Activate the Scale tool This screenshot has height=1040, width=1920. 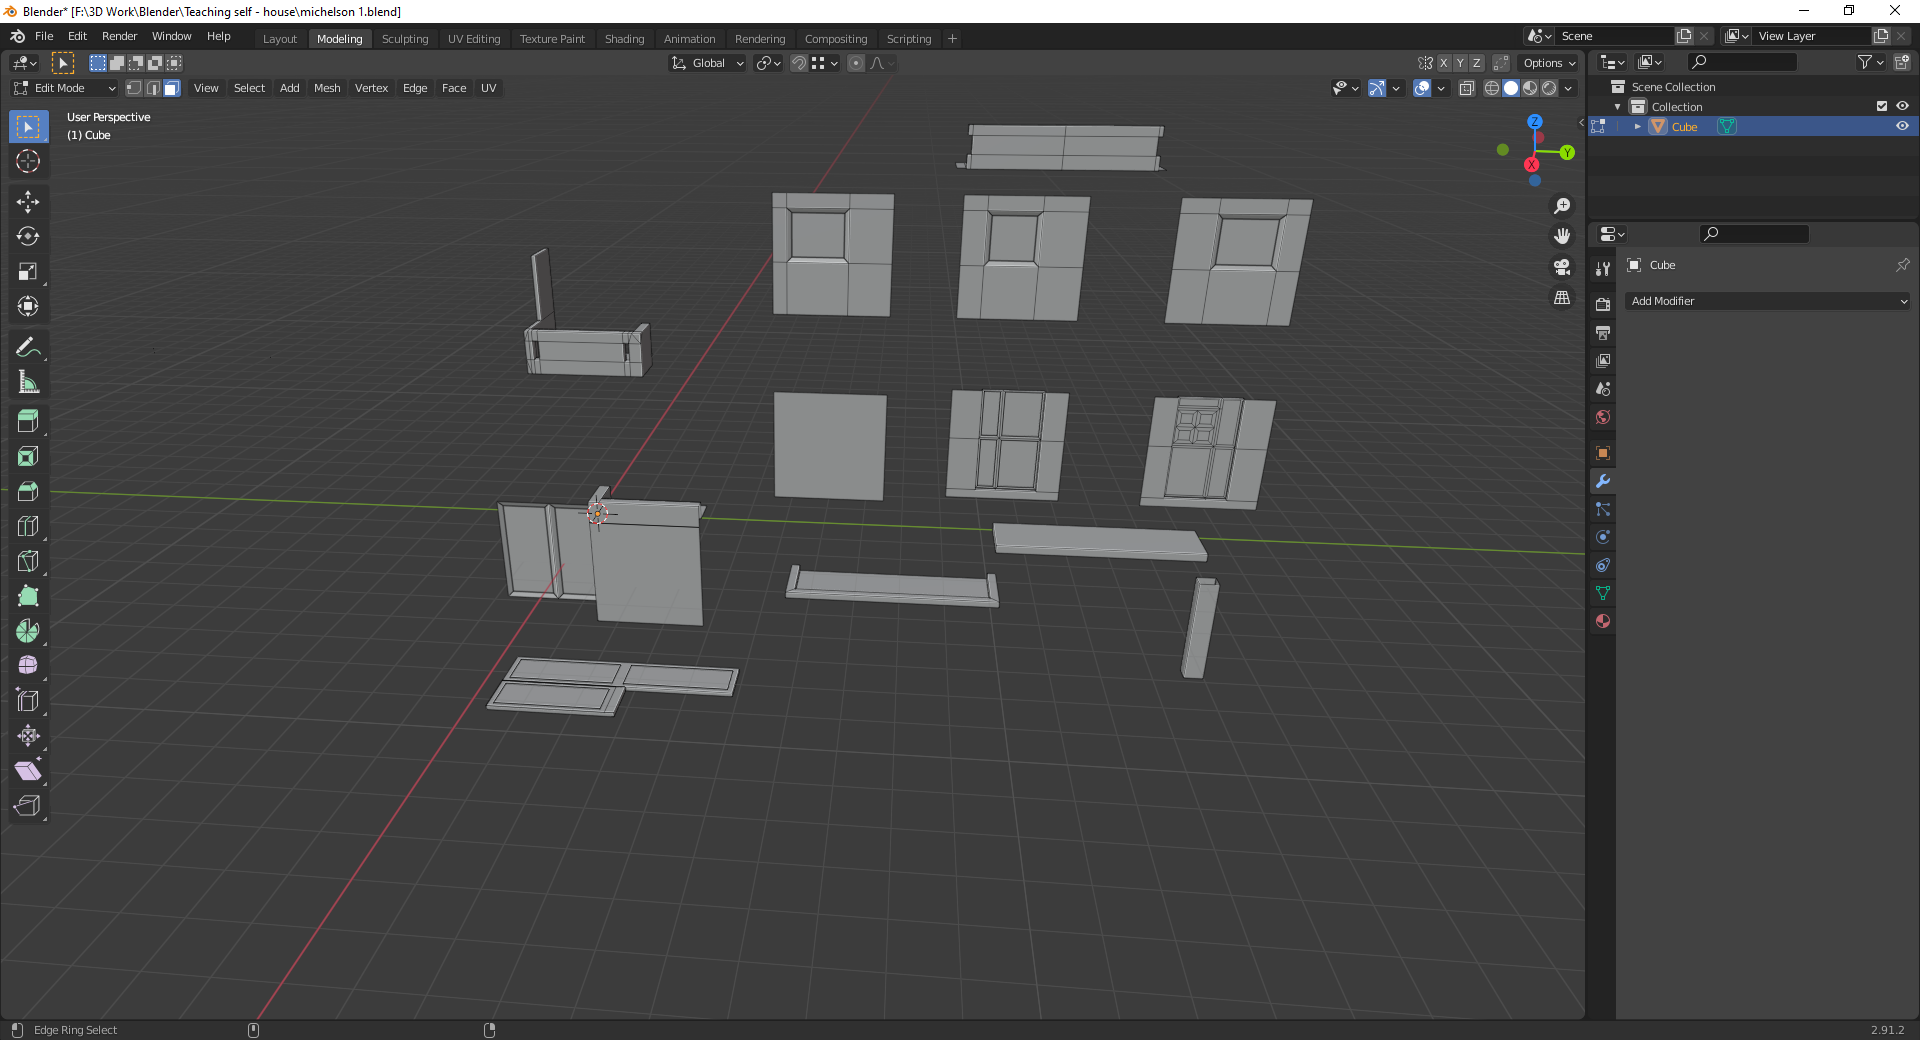[x=28, y=272]
